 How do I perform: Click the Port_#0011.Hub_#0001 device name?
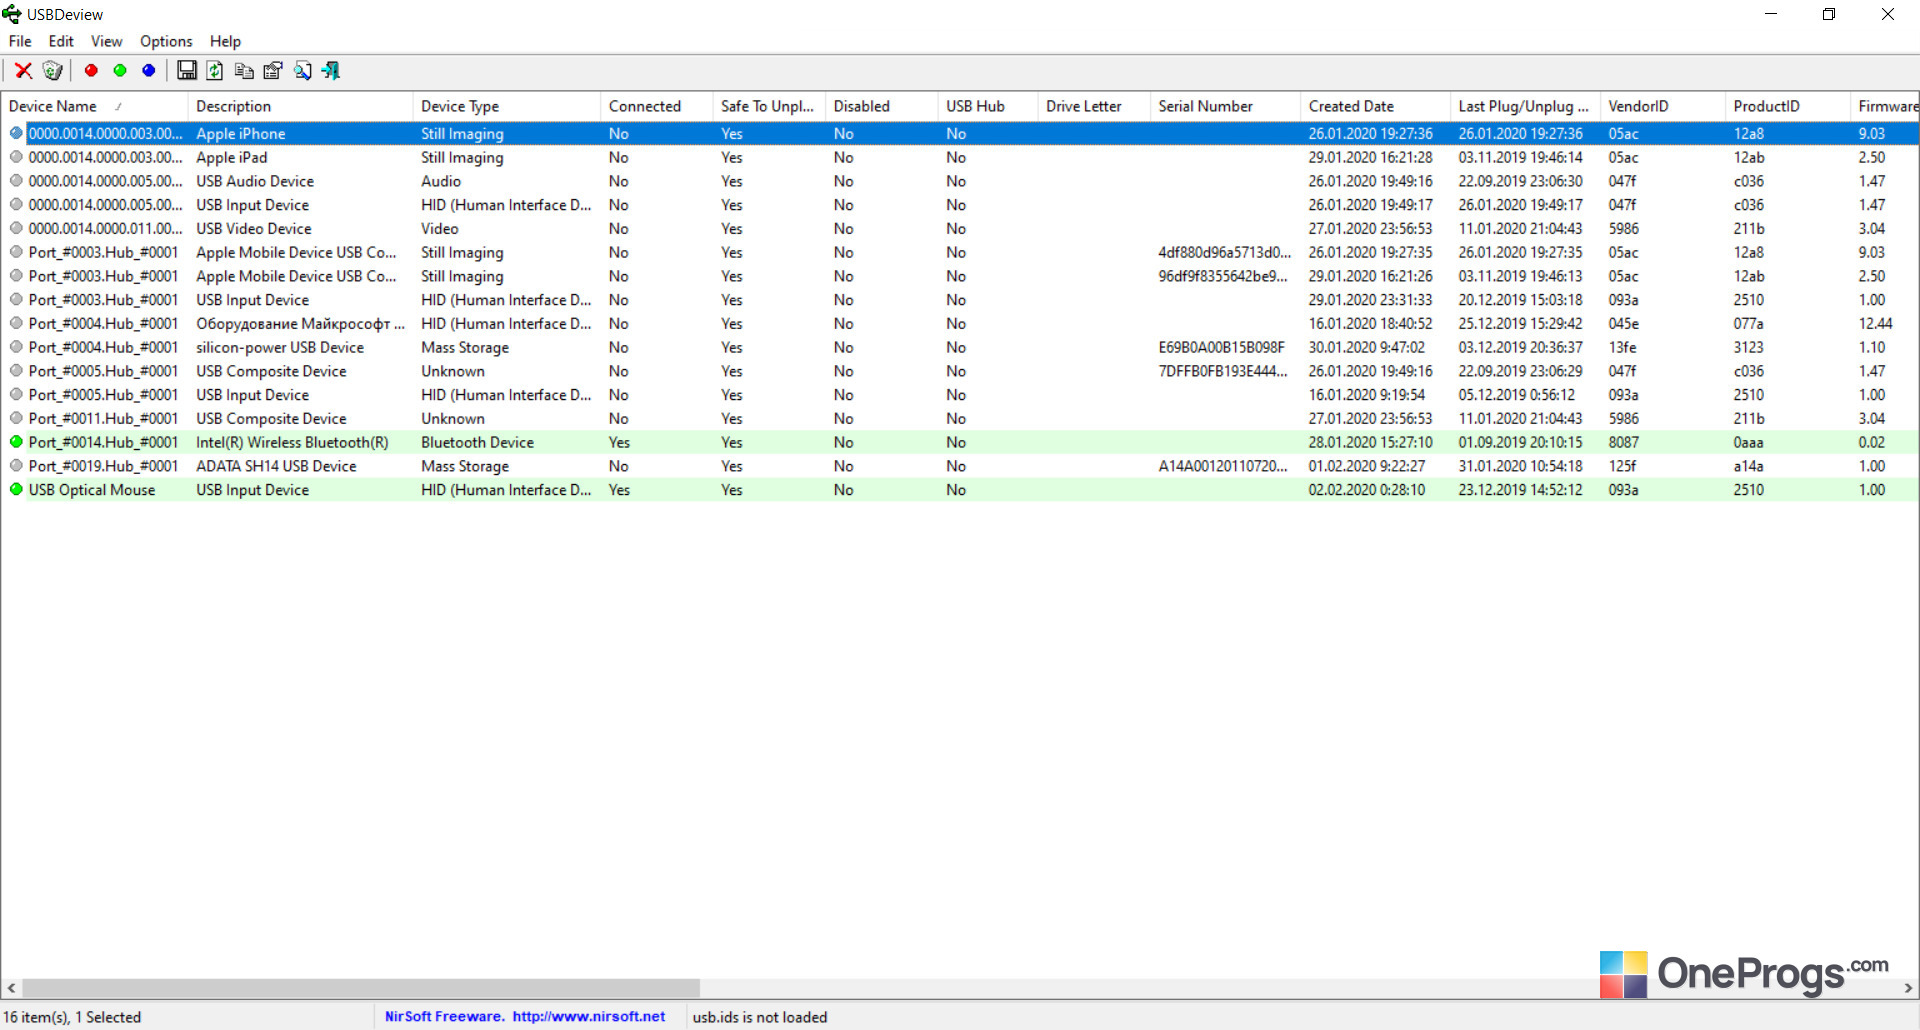pyautogui.click(x=103, y=418)
